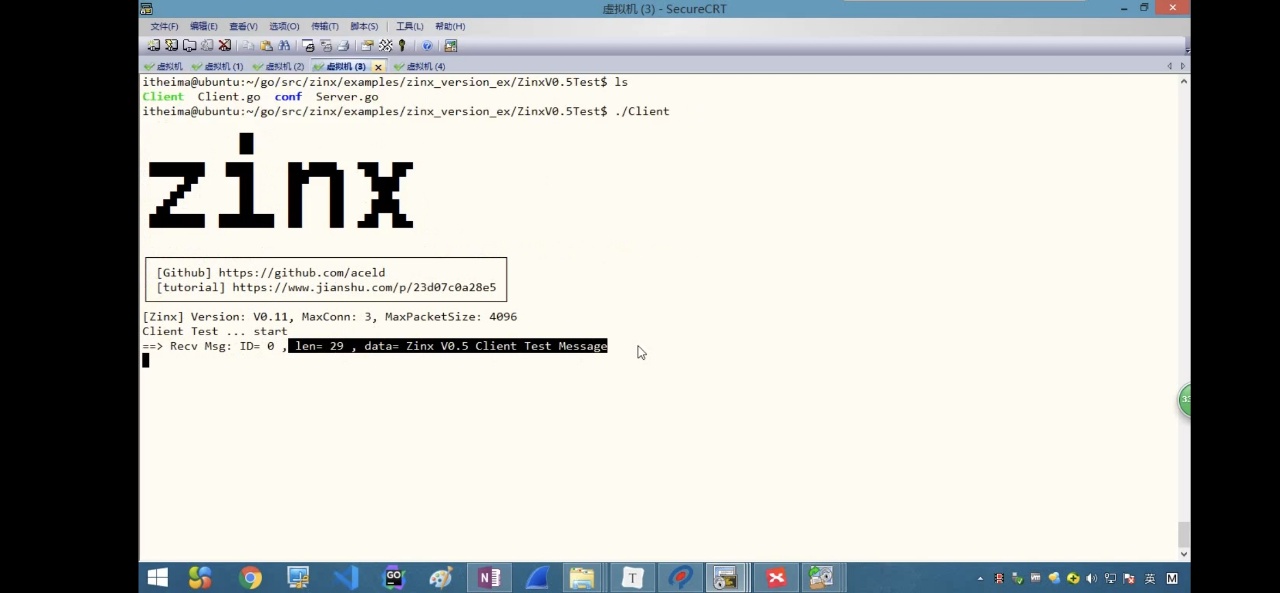Open the 帮助(H) menu
1280x593 pixels.
click(450, 26)
